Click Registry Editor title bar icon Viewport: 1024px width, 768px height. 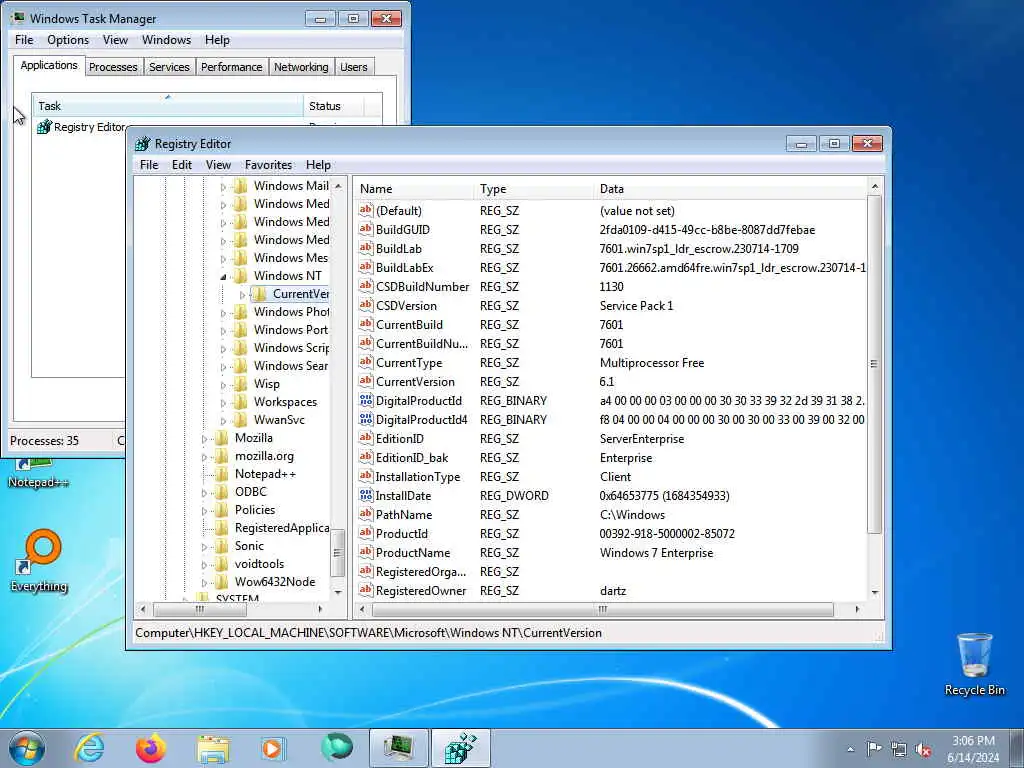143,144
